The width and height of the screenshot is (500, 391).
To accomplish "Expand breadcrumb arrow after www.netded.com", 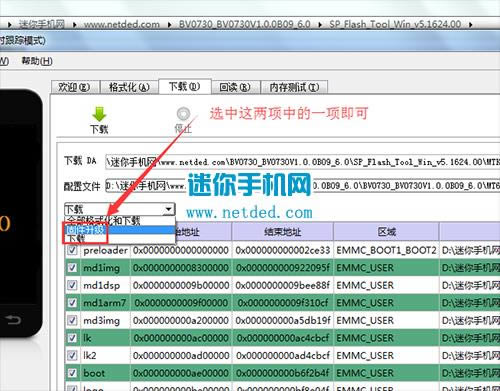I will (x=169, y=25).
